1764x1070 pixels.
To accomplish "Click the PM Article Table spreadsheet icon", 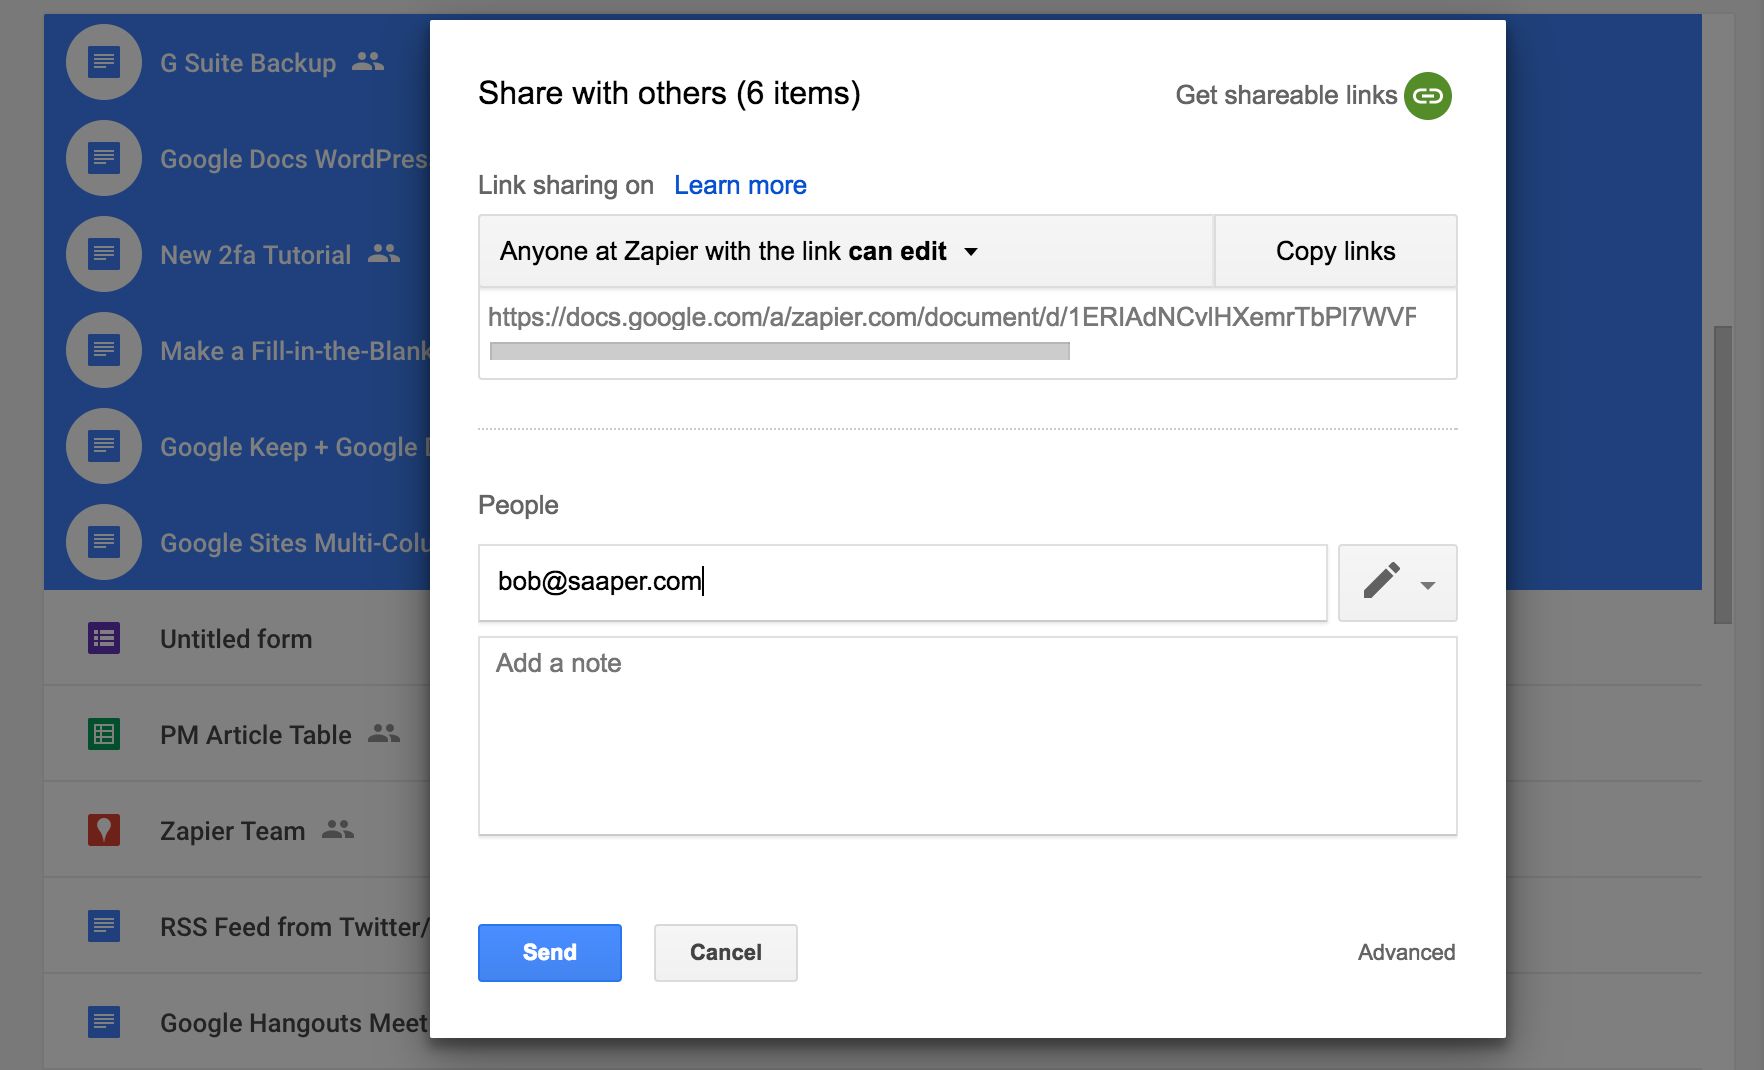I will 103,734.
